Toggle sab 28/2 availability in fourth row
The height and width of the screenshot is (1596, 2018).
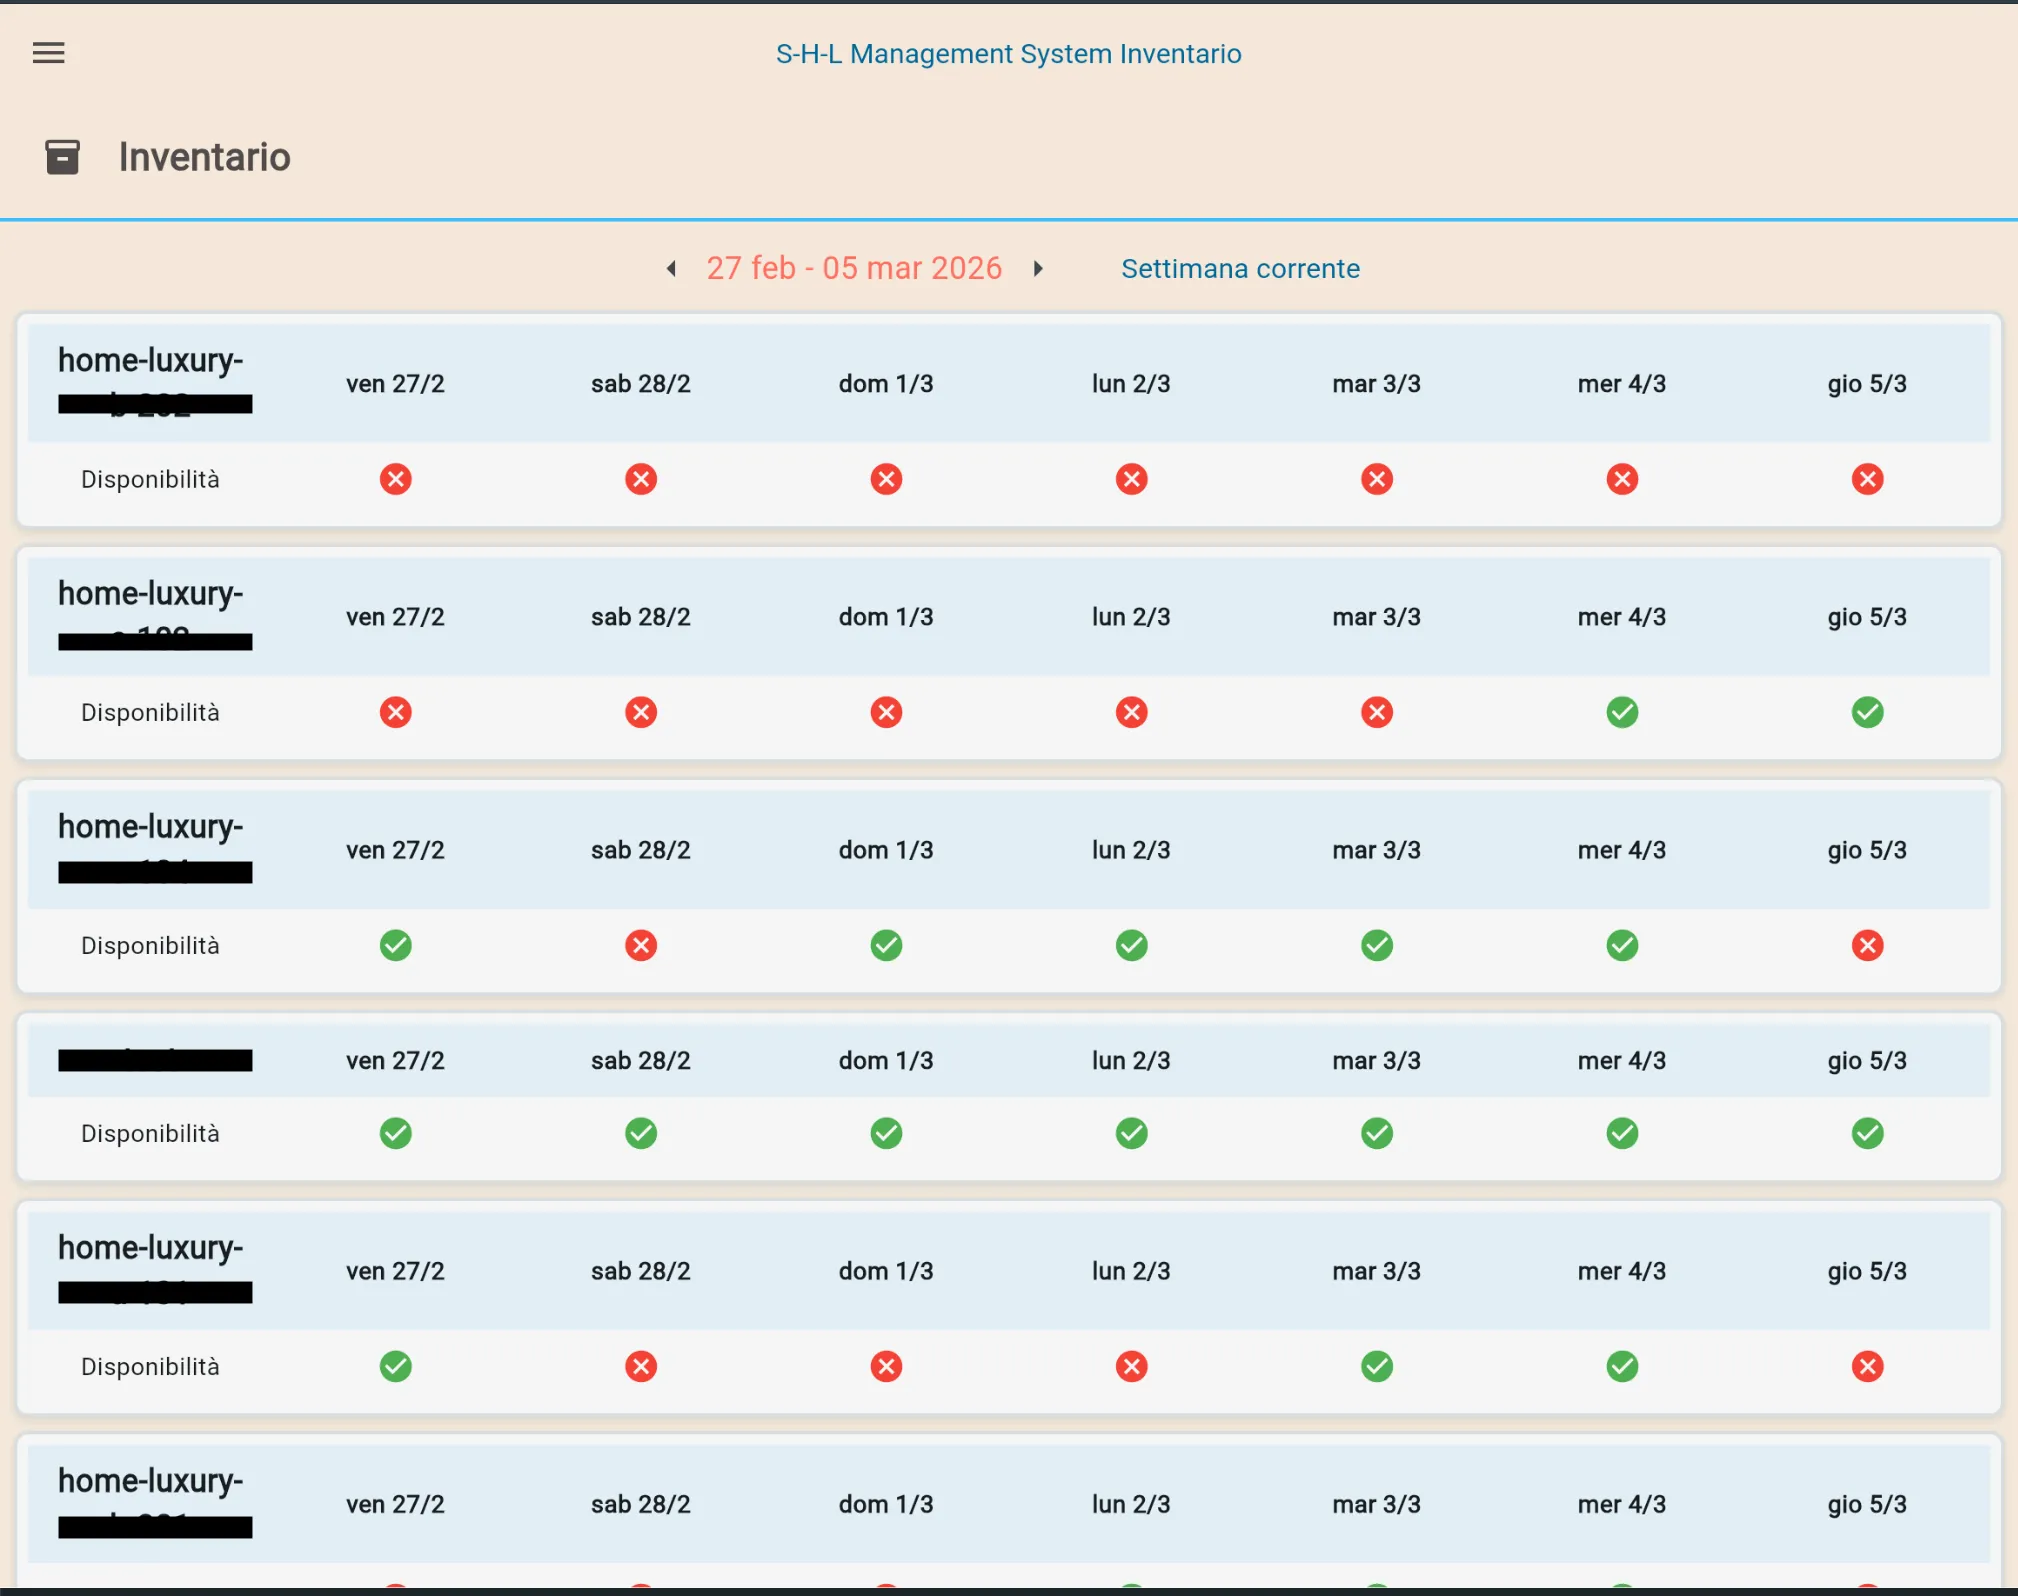click(x=641, y=1133)
